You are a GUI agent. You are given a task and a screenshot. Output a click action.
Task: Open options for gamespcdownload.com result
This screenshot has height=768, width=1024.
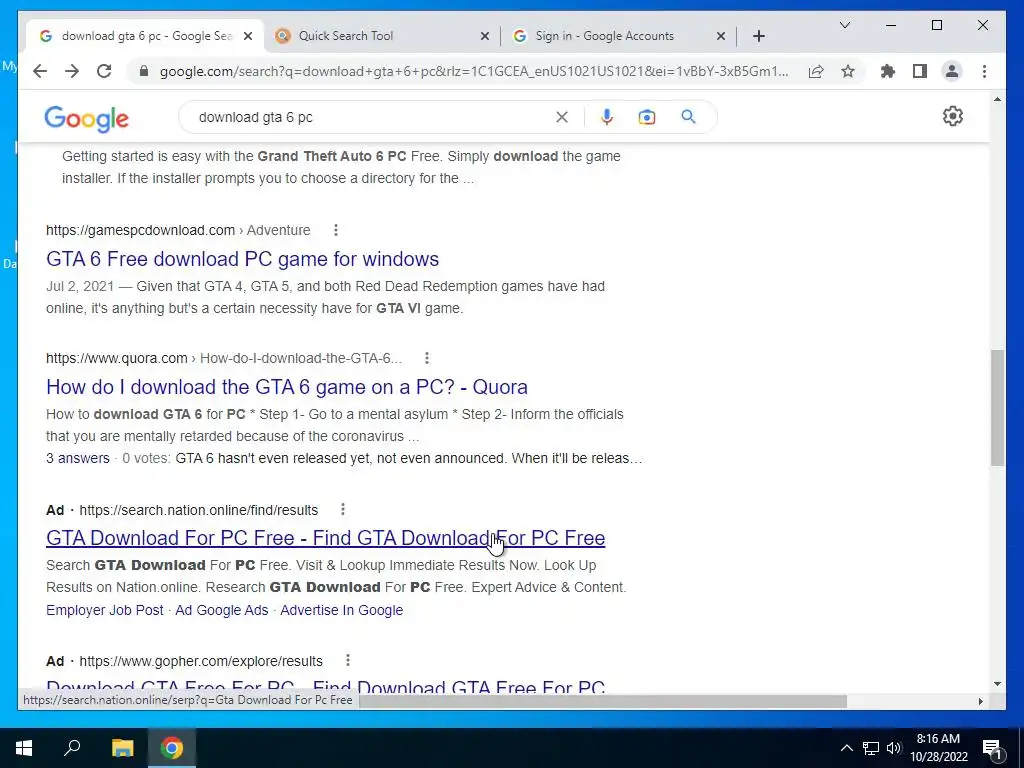[x=336, y=230]
